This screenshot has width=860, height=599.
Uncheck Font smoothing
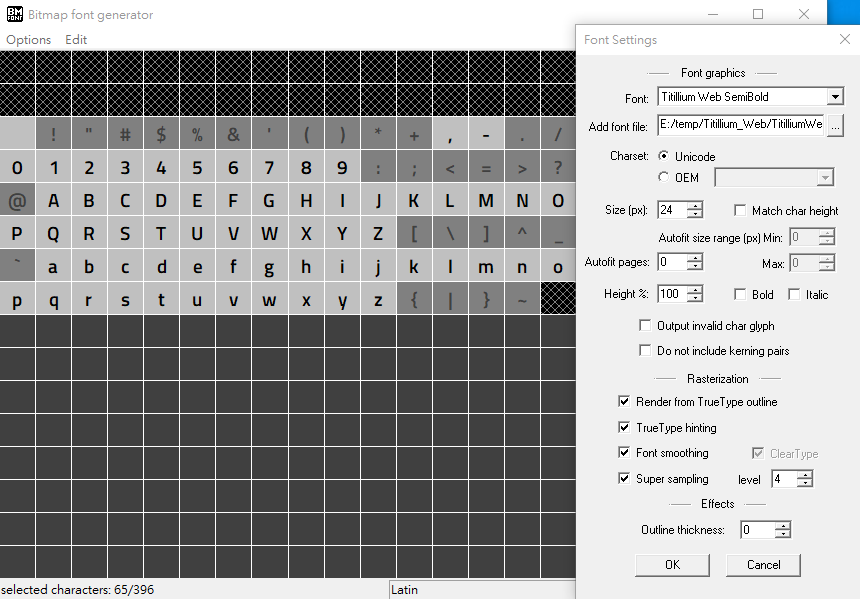(x=624, y=453)
